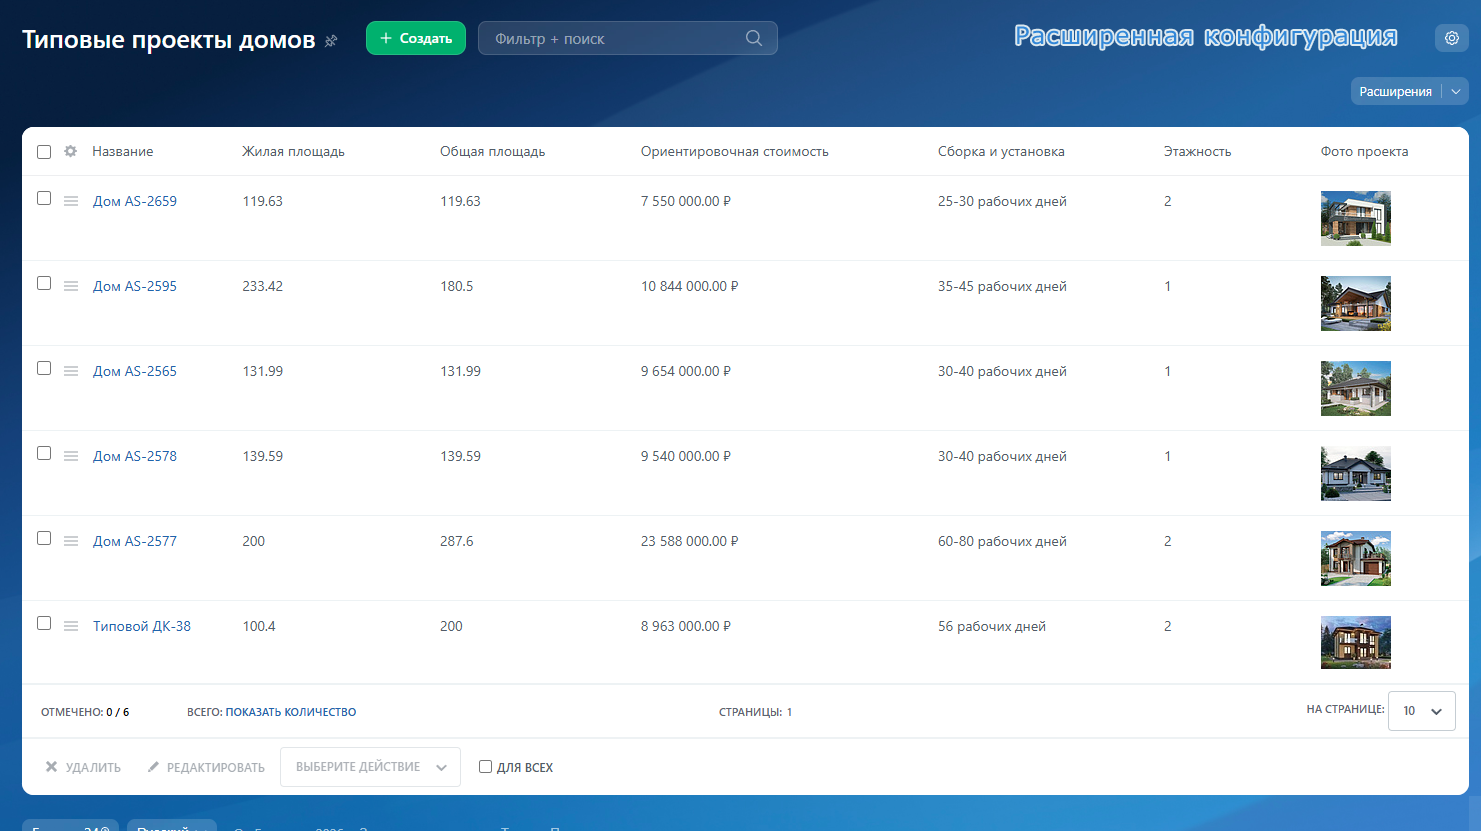The image size is (1481, 831).
Task: Enable the ДЛЯ ВСЕХ checkbox
Action: point(485,767)
